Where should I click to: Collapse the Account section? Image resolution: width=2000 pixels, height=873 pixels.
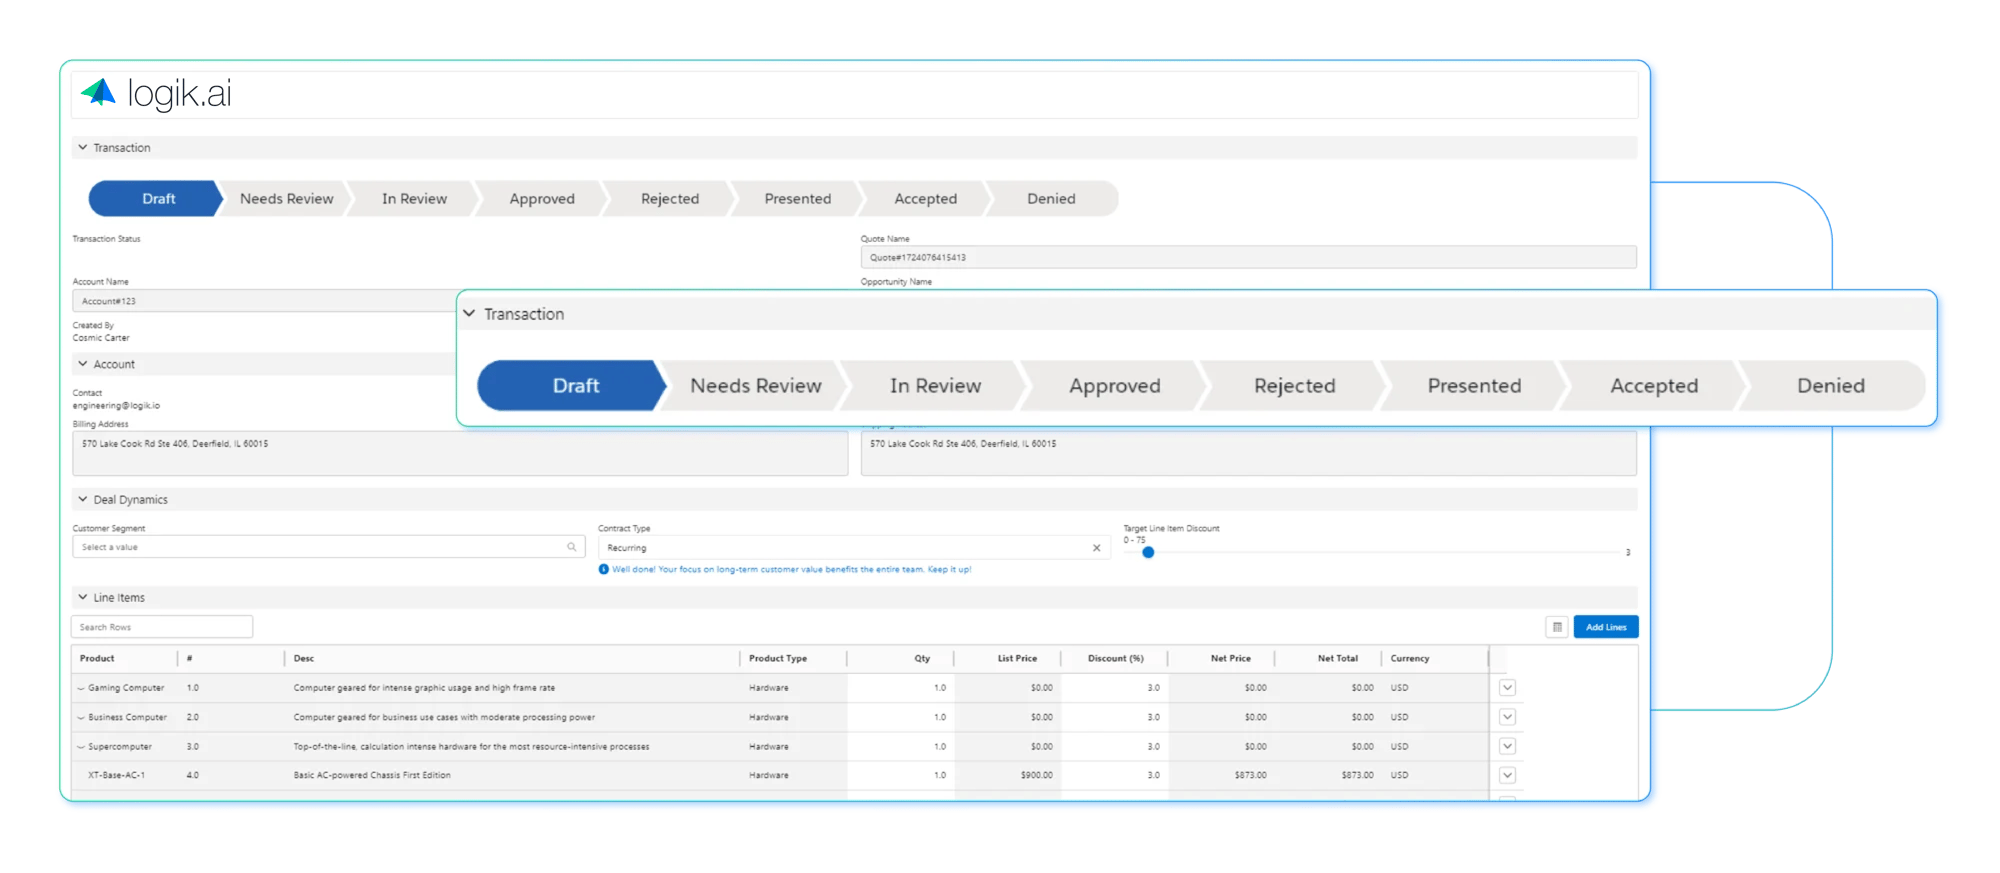click(x=83, y=364)
